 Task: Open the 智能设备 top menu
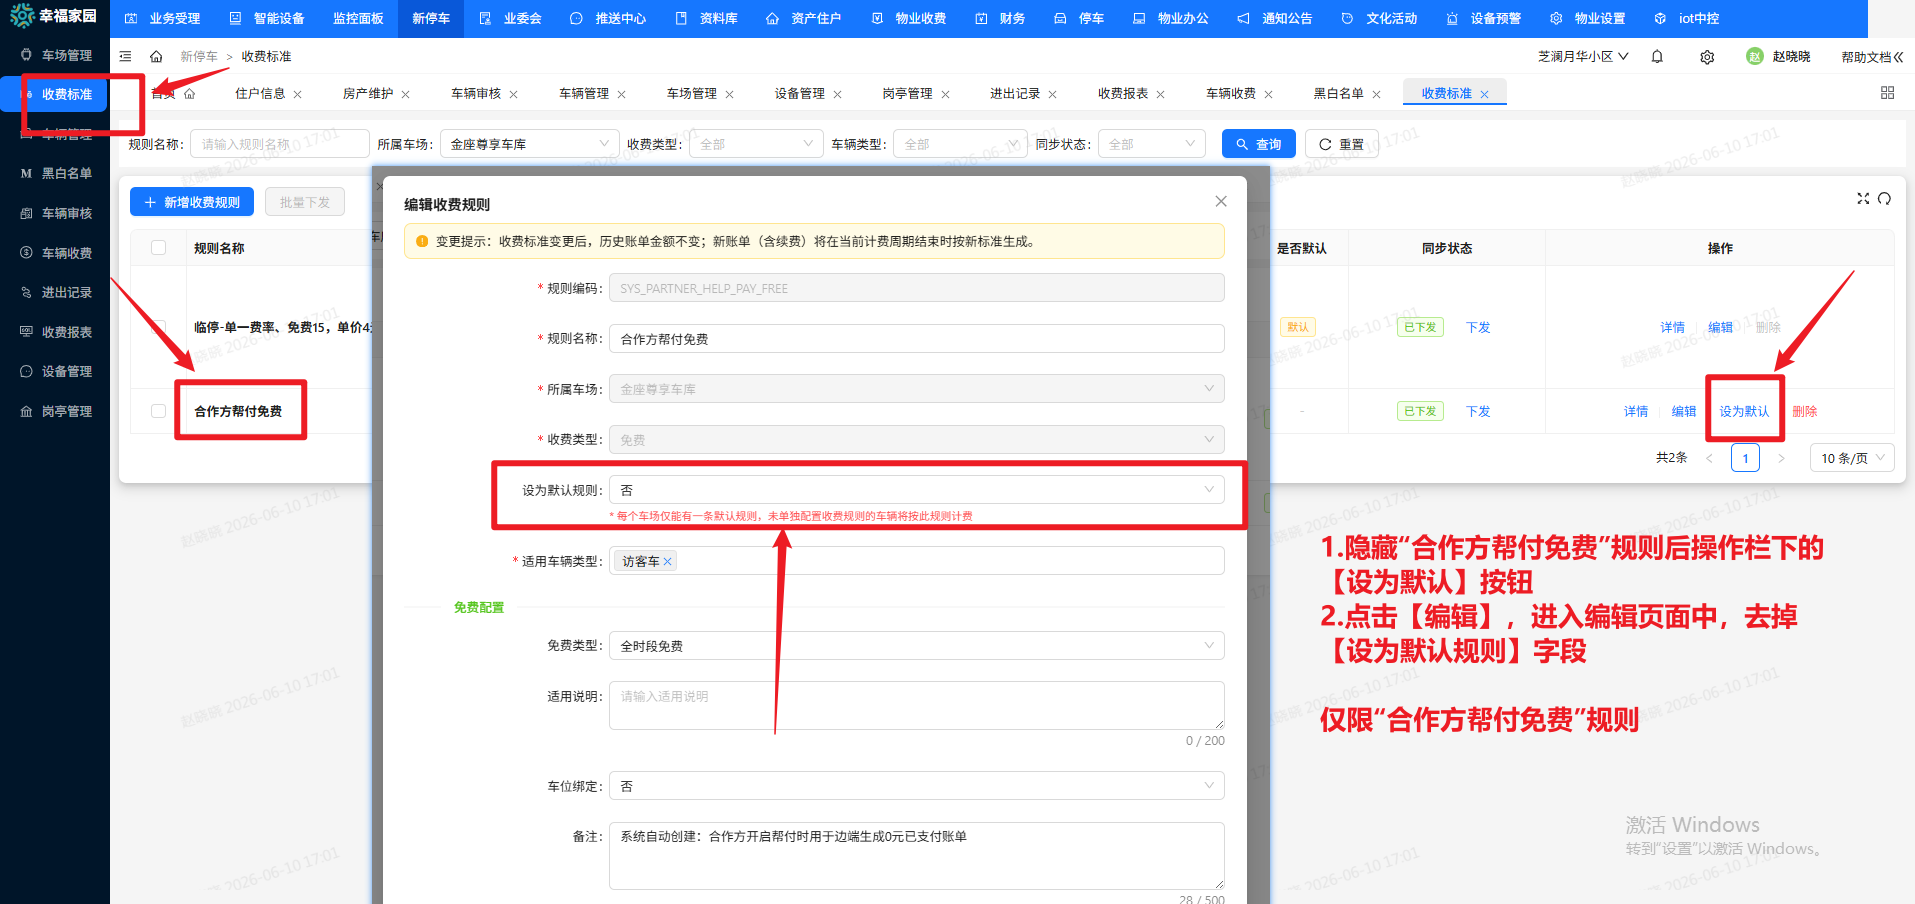coord(266,18)
